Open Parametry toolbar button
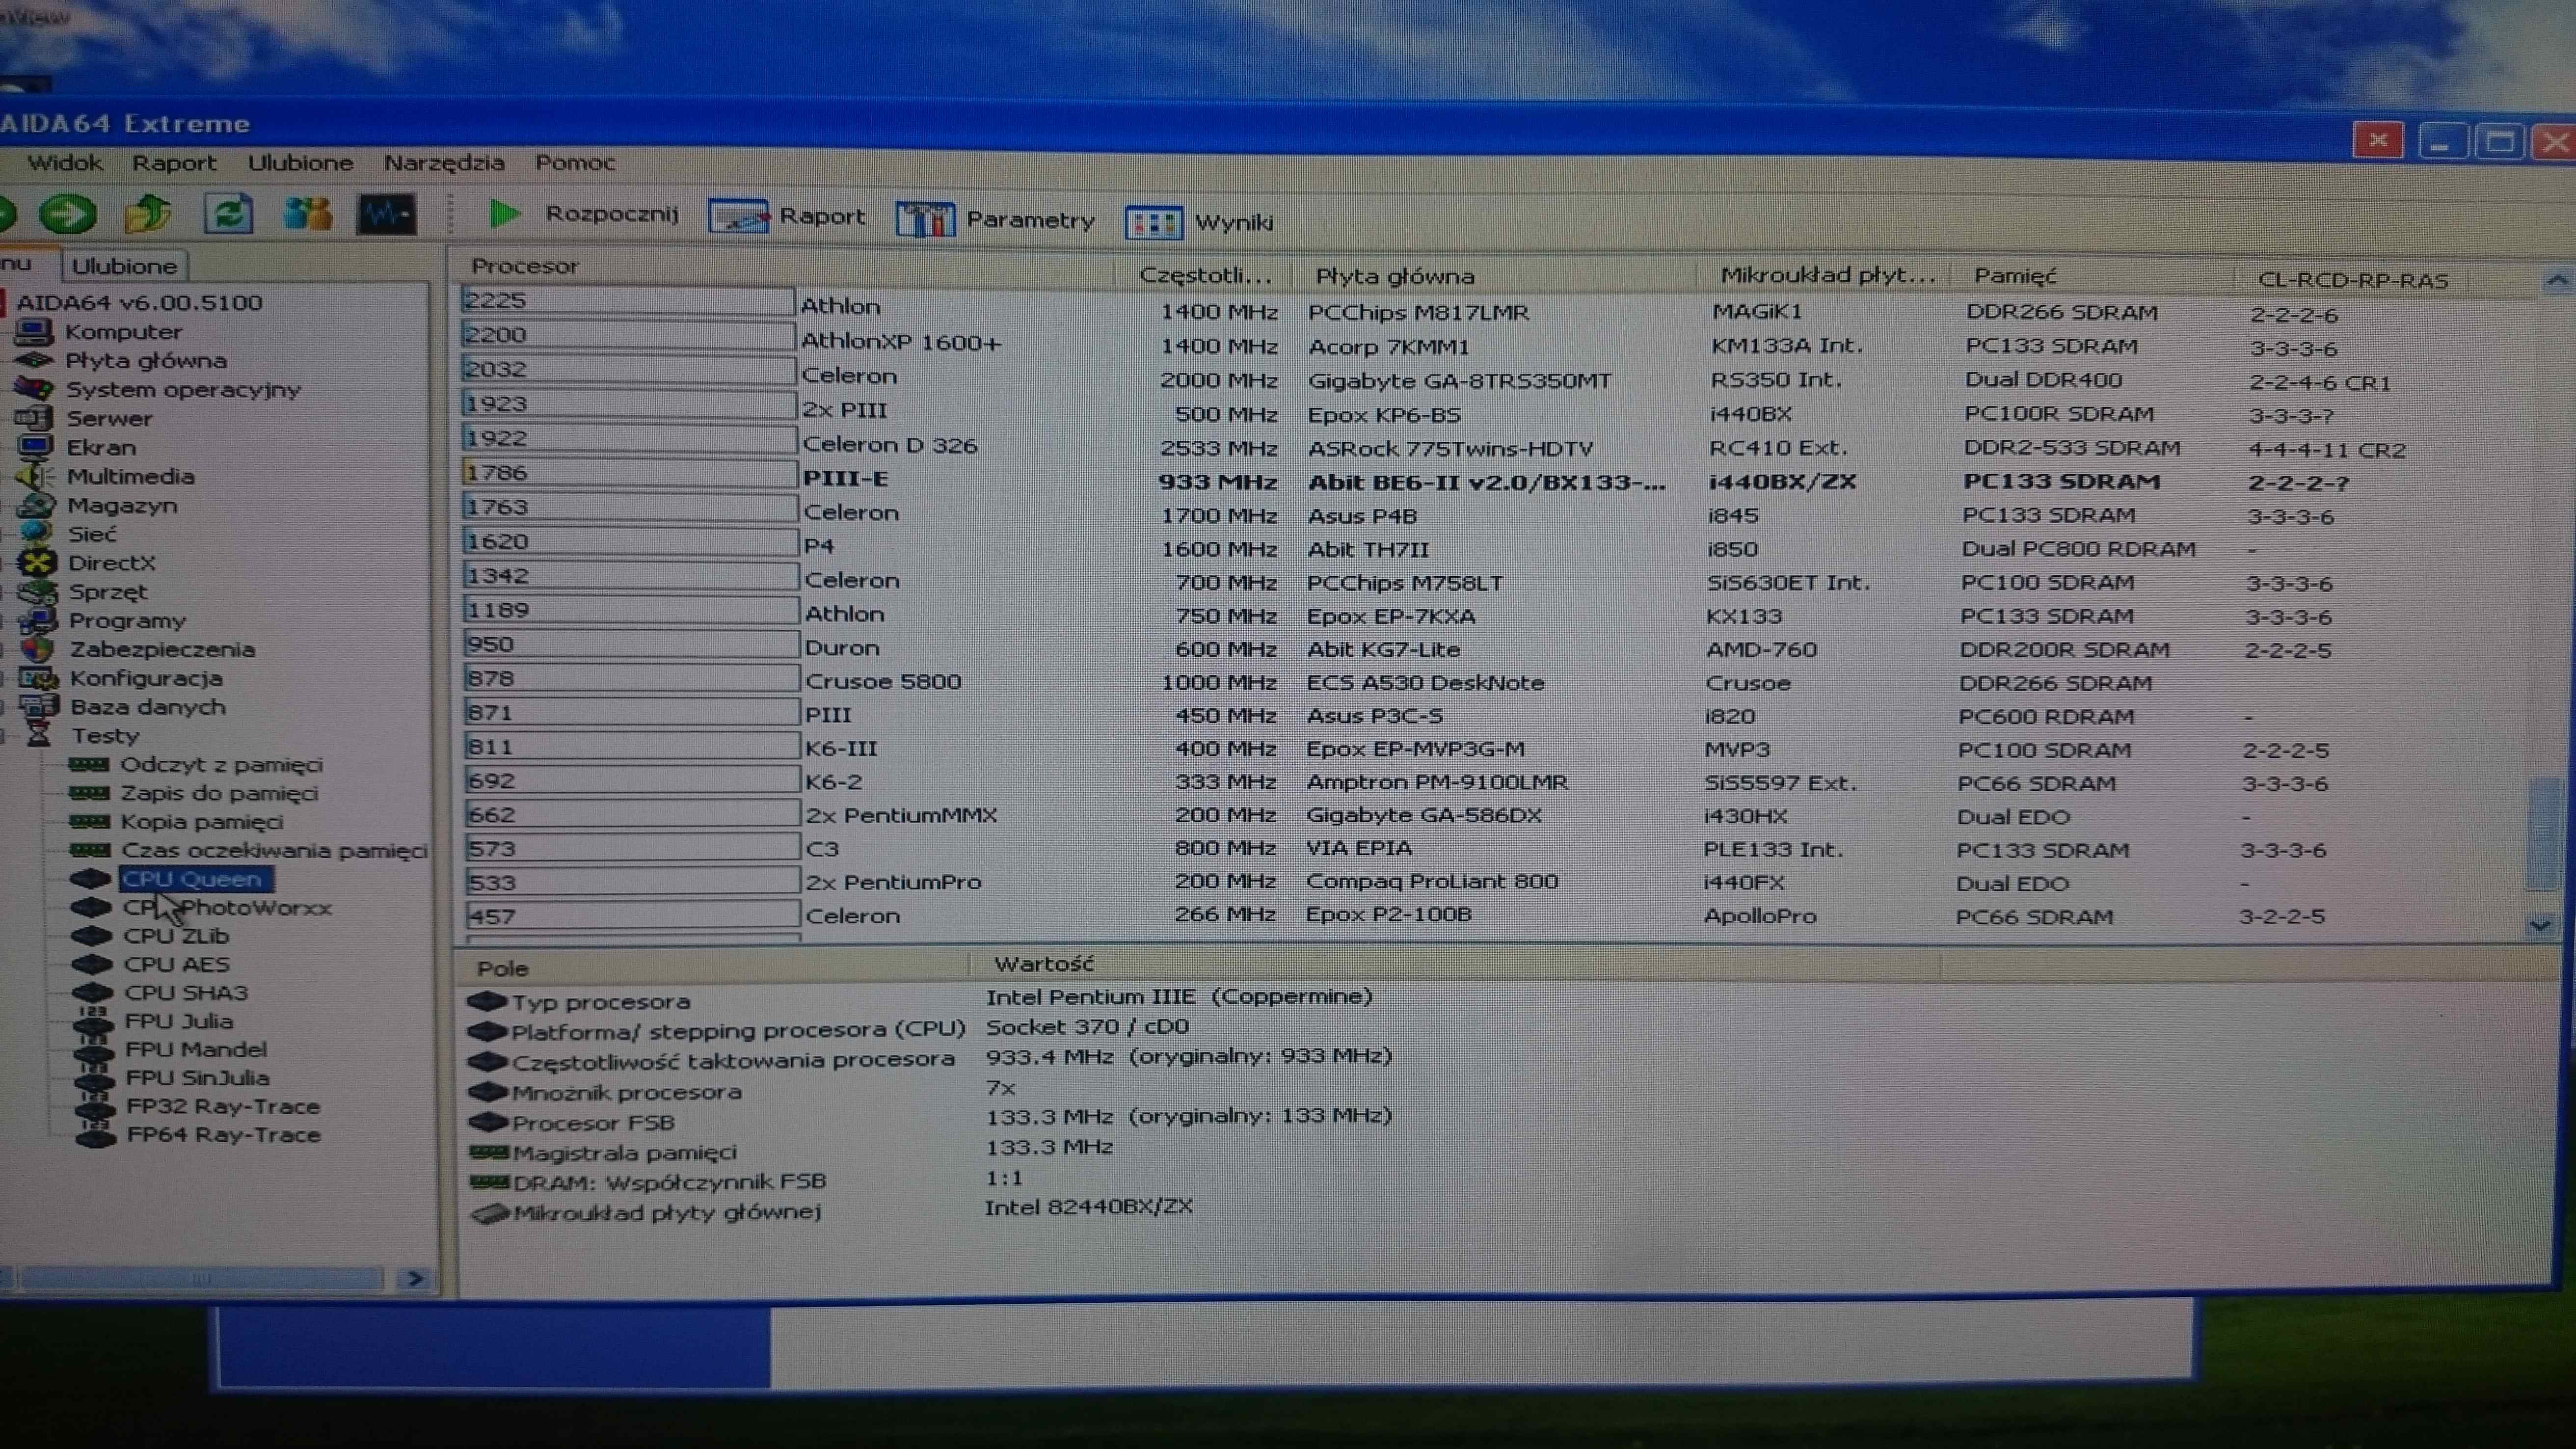 coord(996,219)
